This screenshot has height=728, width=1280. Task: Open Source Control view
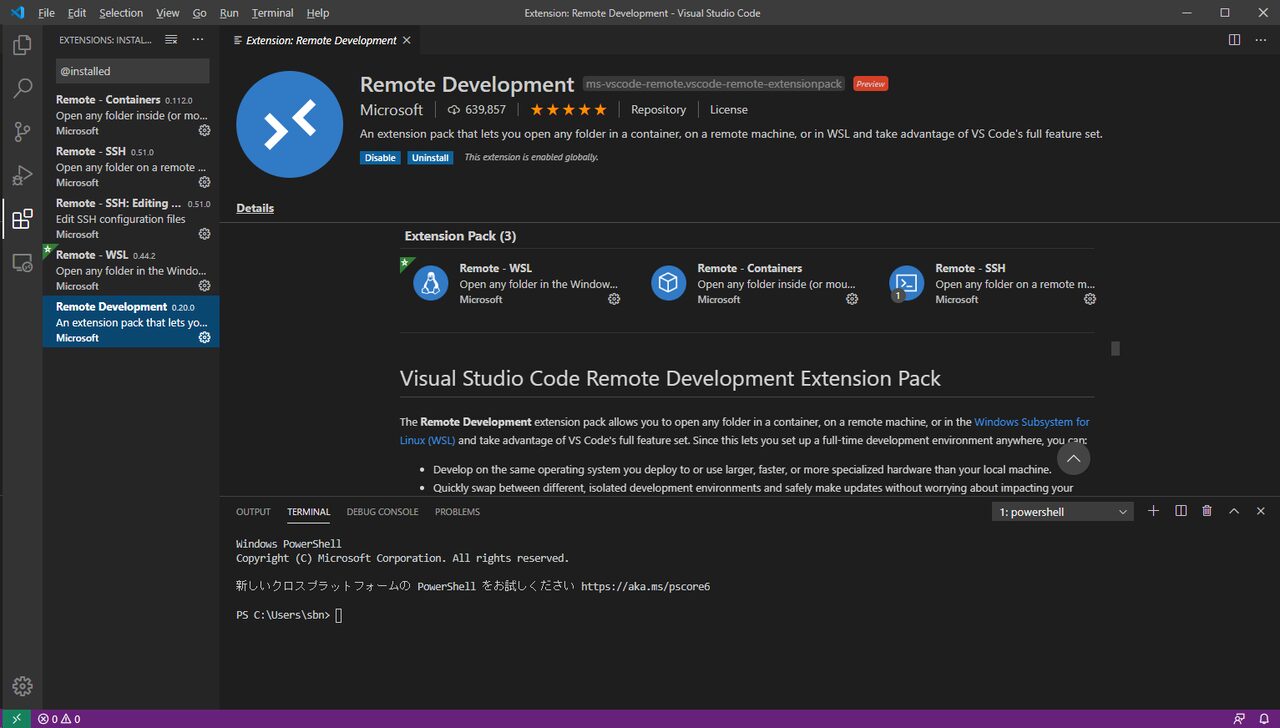22,132
